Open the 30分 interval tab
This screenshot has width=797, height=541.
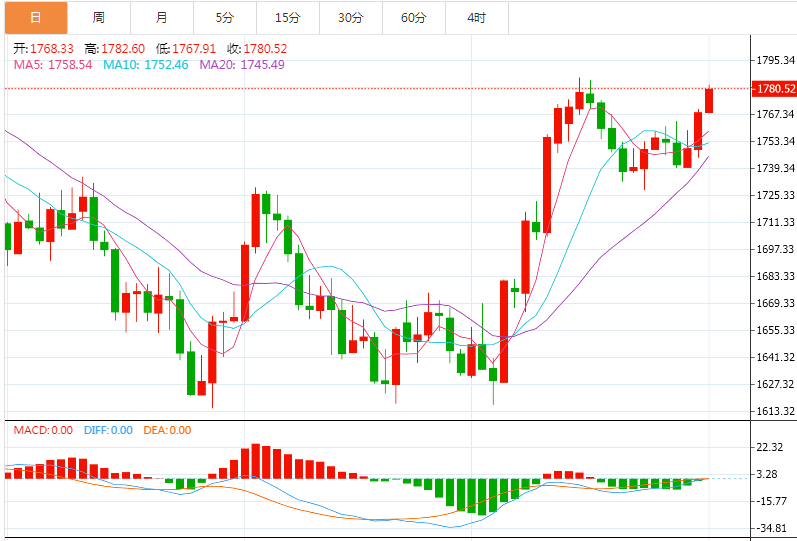351,18
